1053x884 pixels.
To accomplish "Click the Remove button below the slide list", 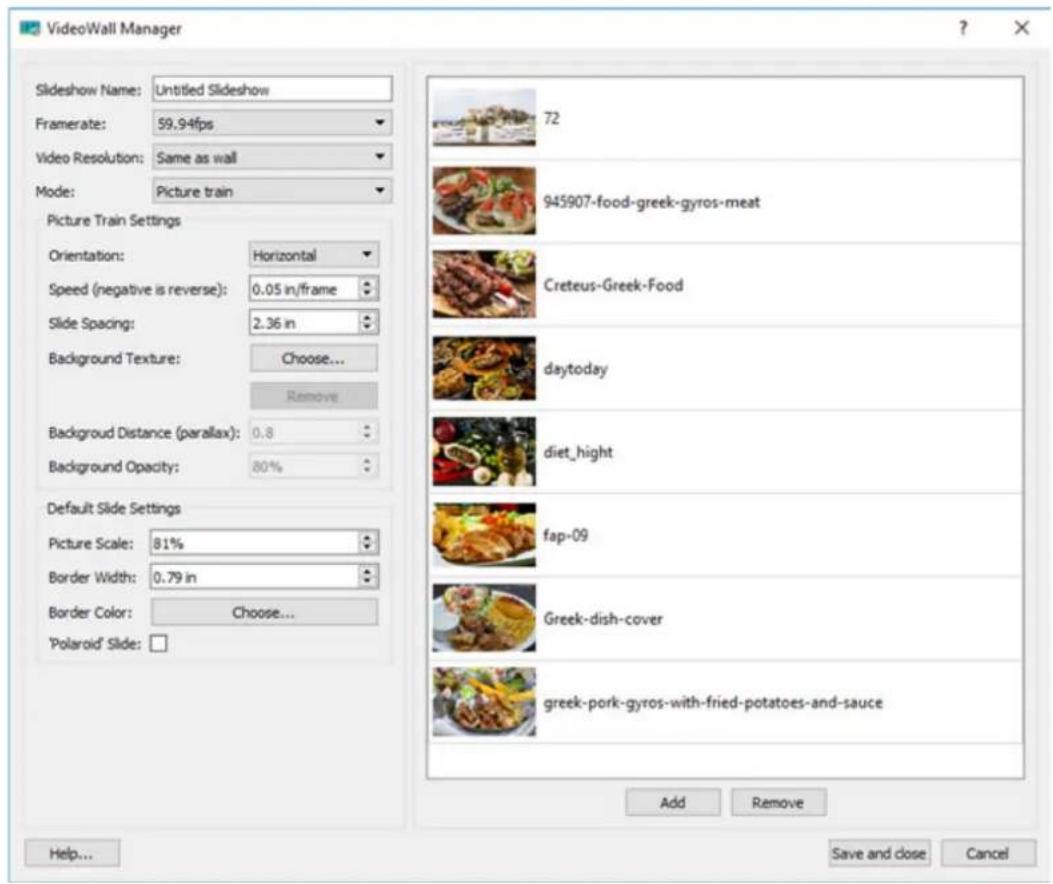I will coord(778,802).
